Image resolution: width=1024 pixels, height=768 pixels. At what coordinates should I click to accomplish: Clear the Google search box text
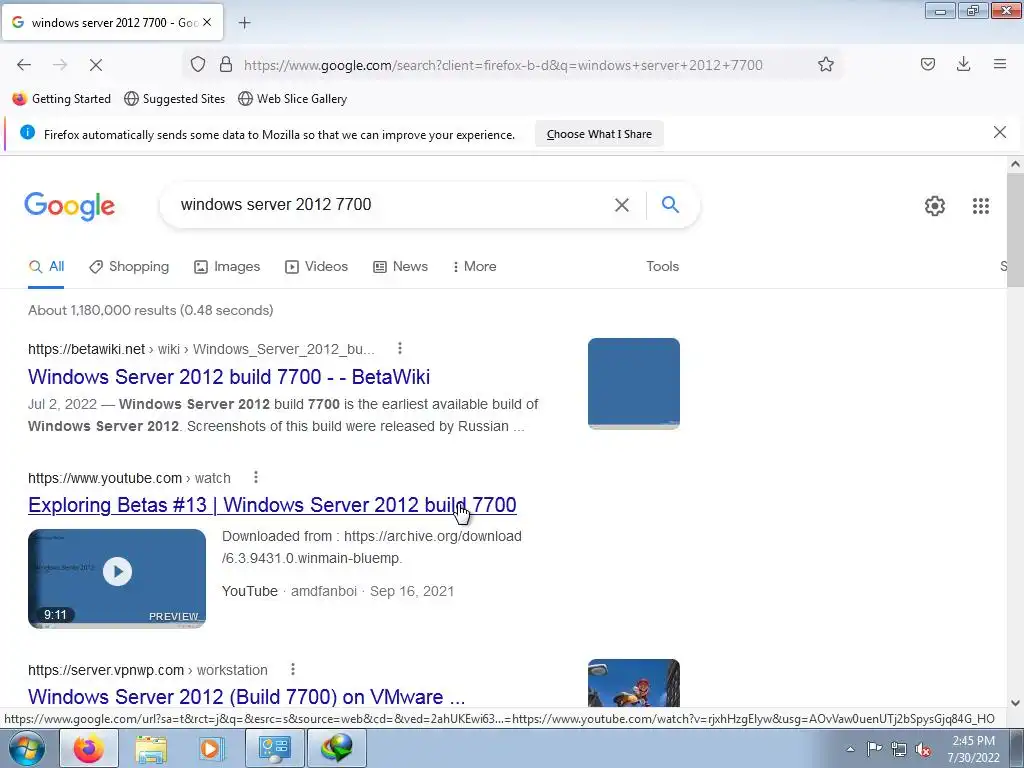coord(622,205)
